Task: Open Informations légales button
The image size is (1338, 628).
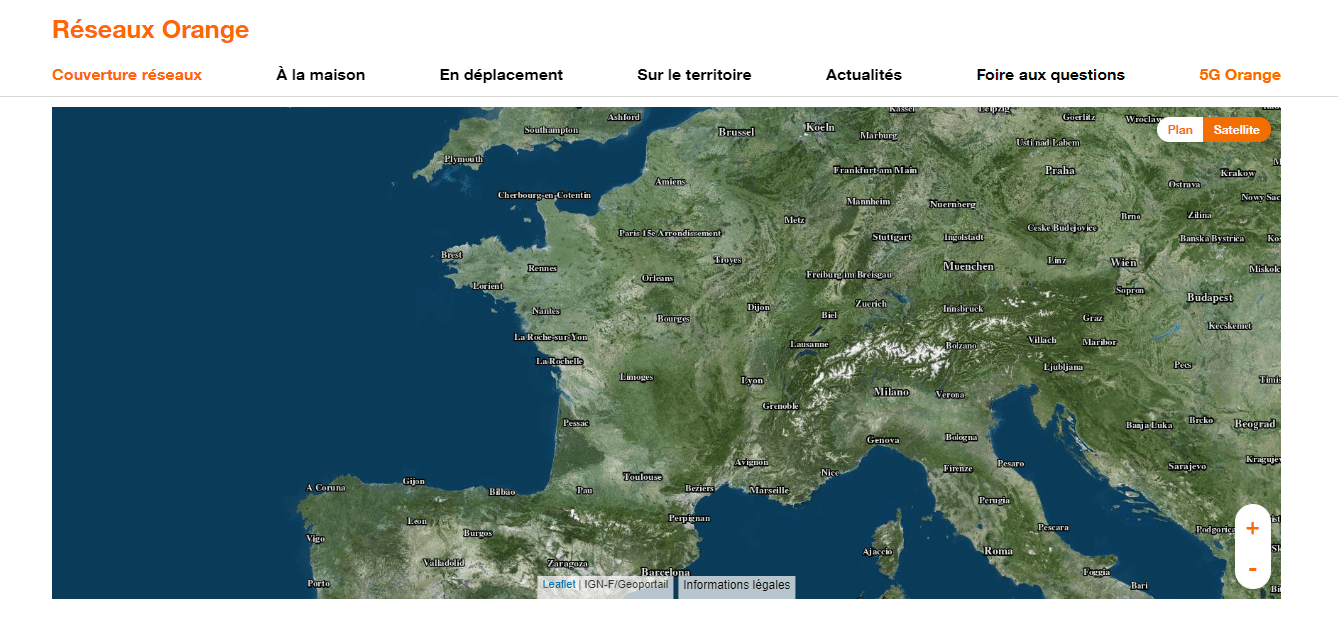Action: [x=737, y=585]
